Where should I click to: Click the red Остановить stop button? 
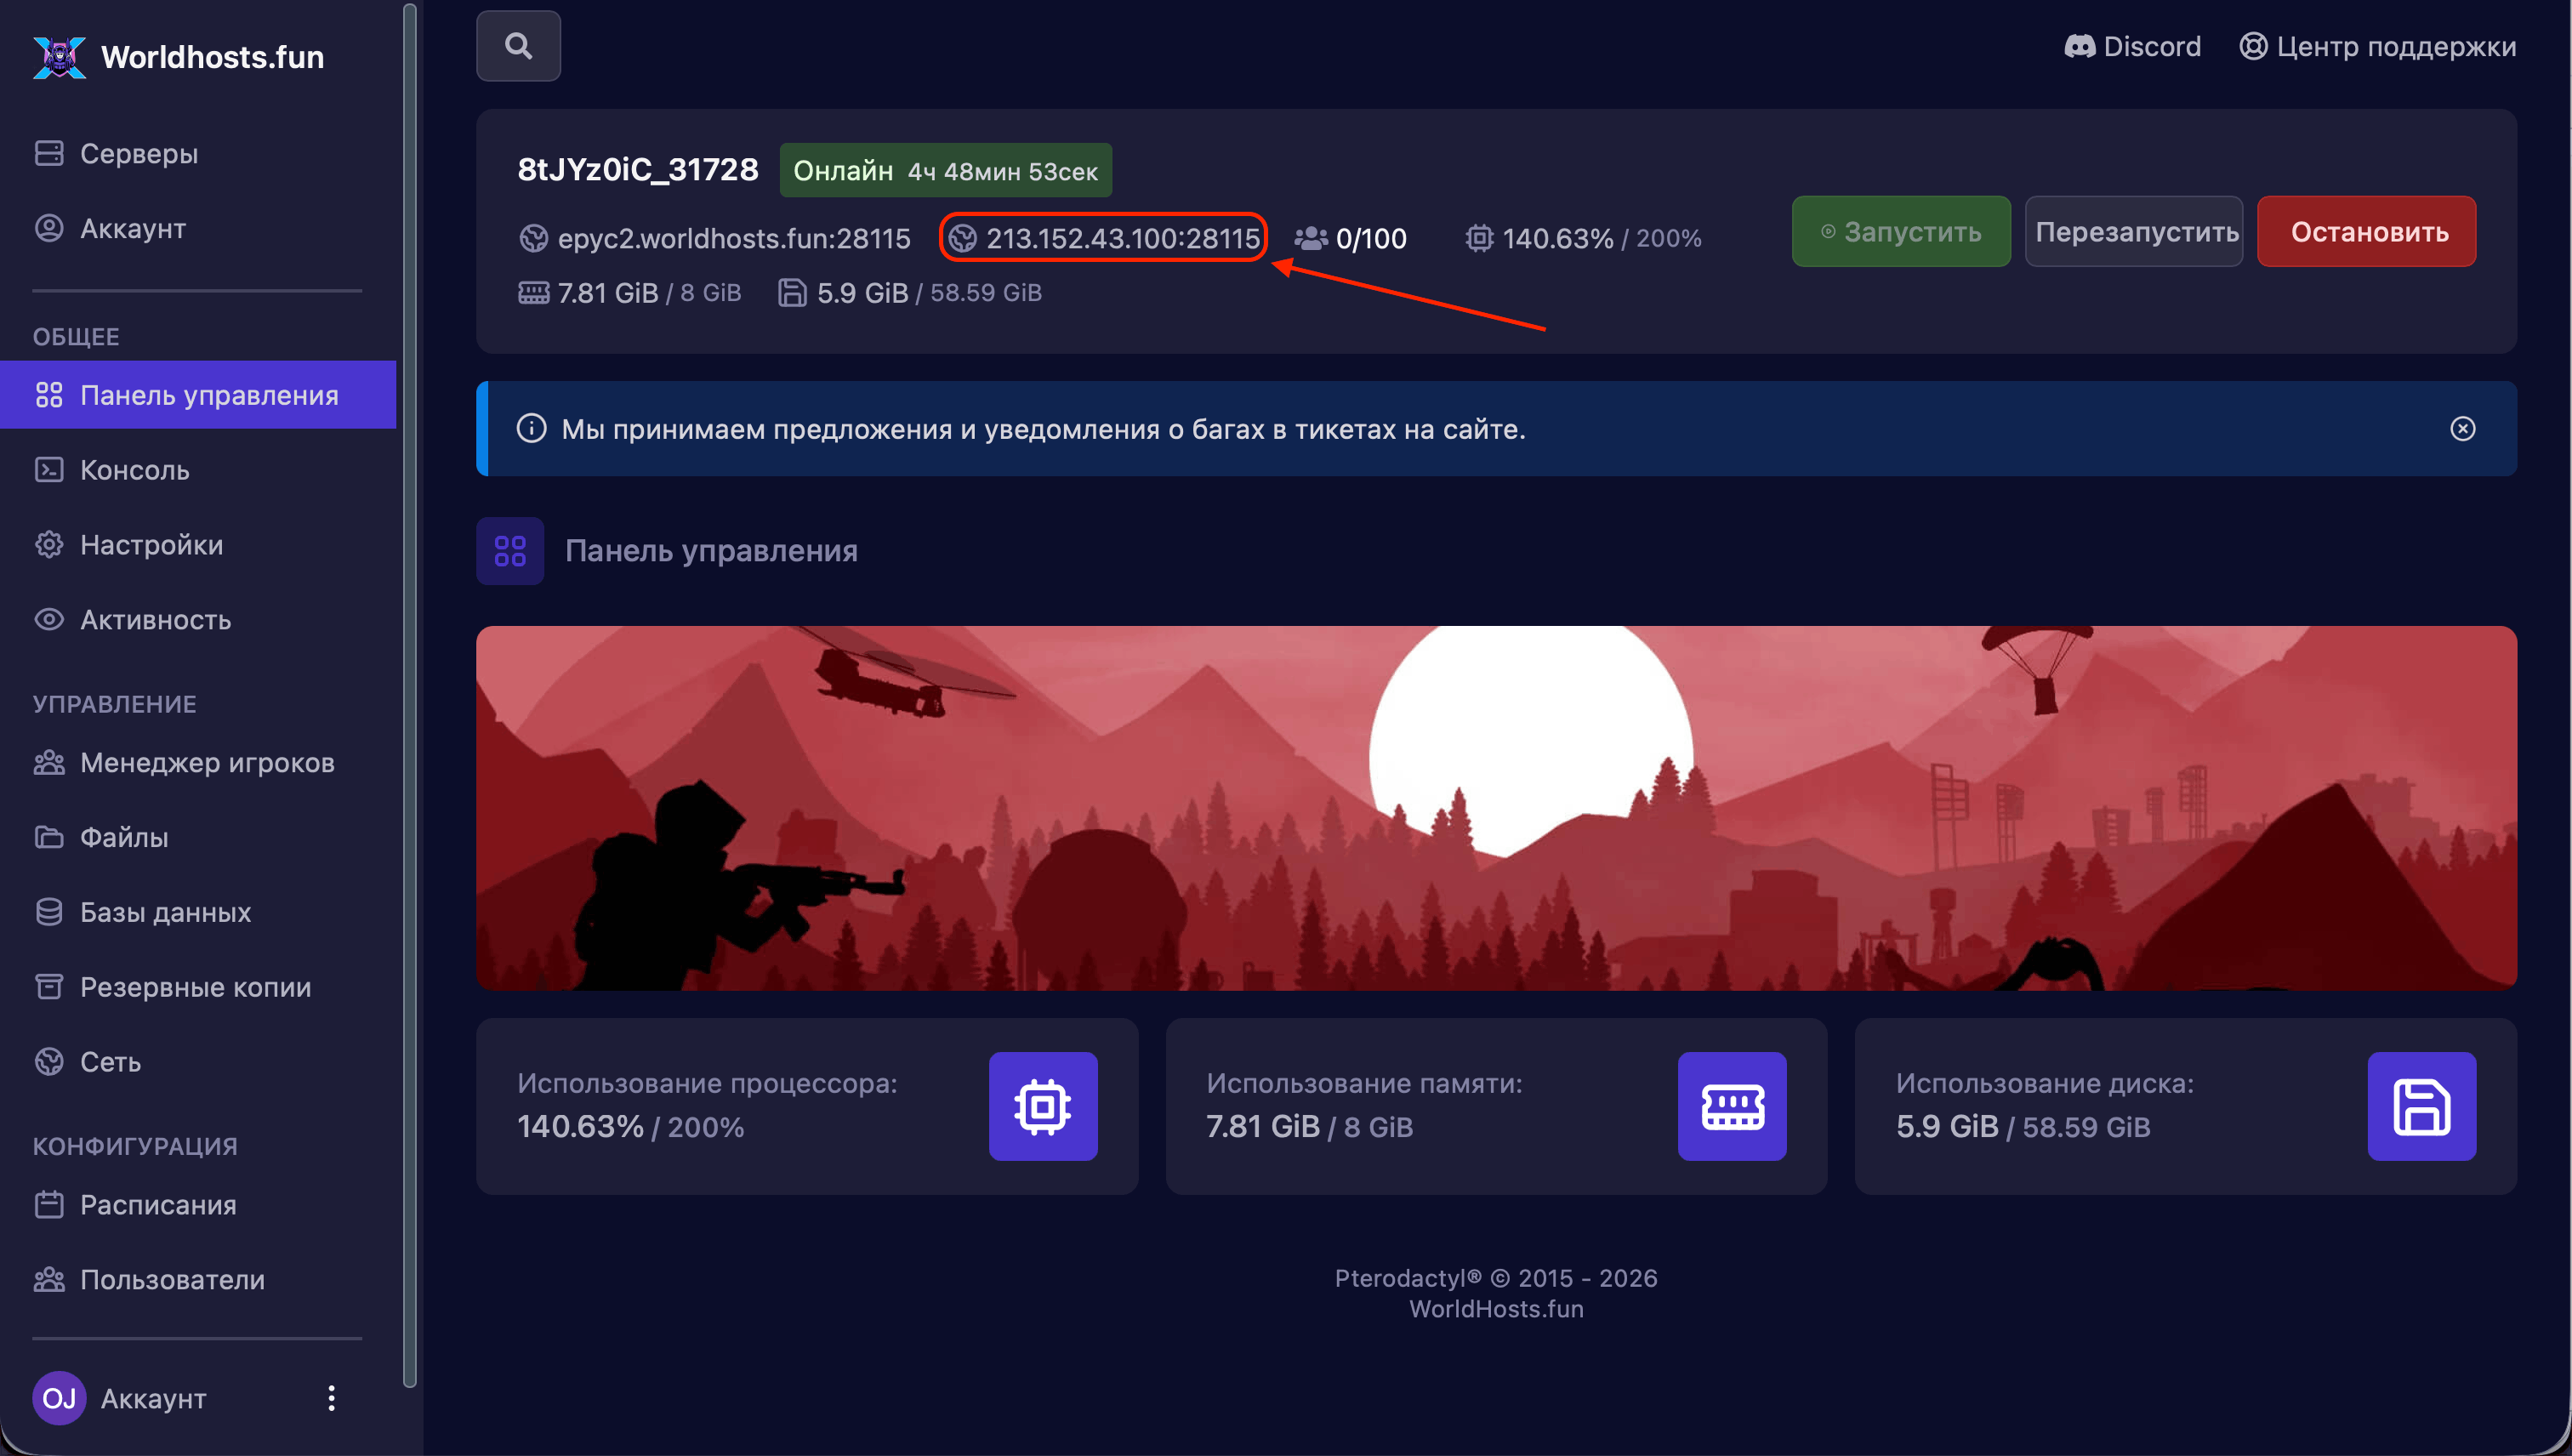[x=2367, y=232]
